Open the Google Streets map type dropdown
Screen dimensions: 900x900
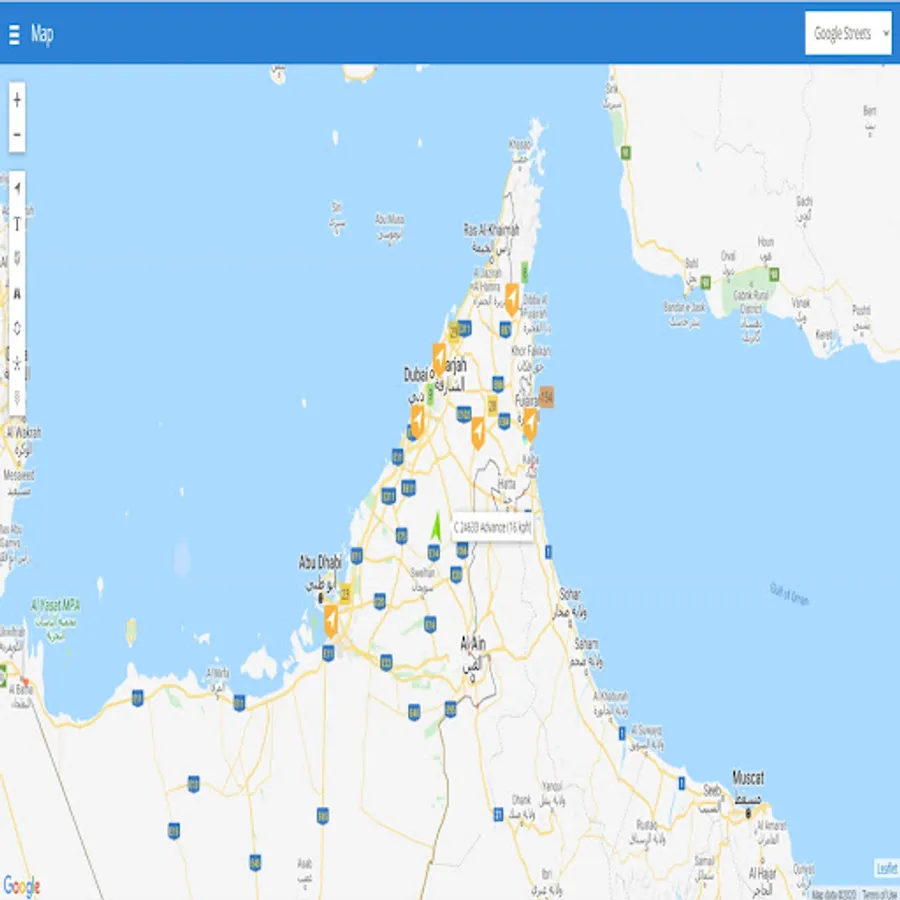tap(848, 34)
